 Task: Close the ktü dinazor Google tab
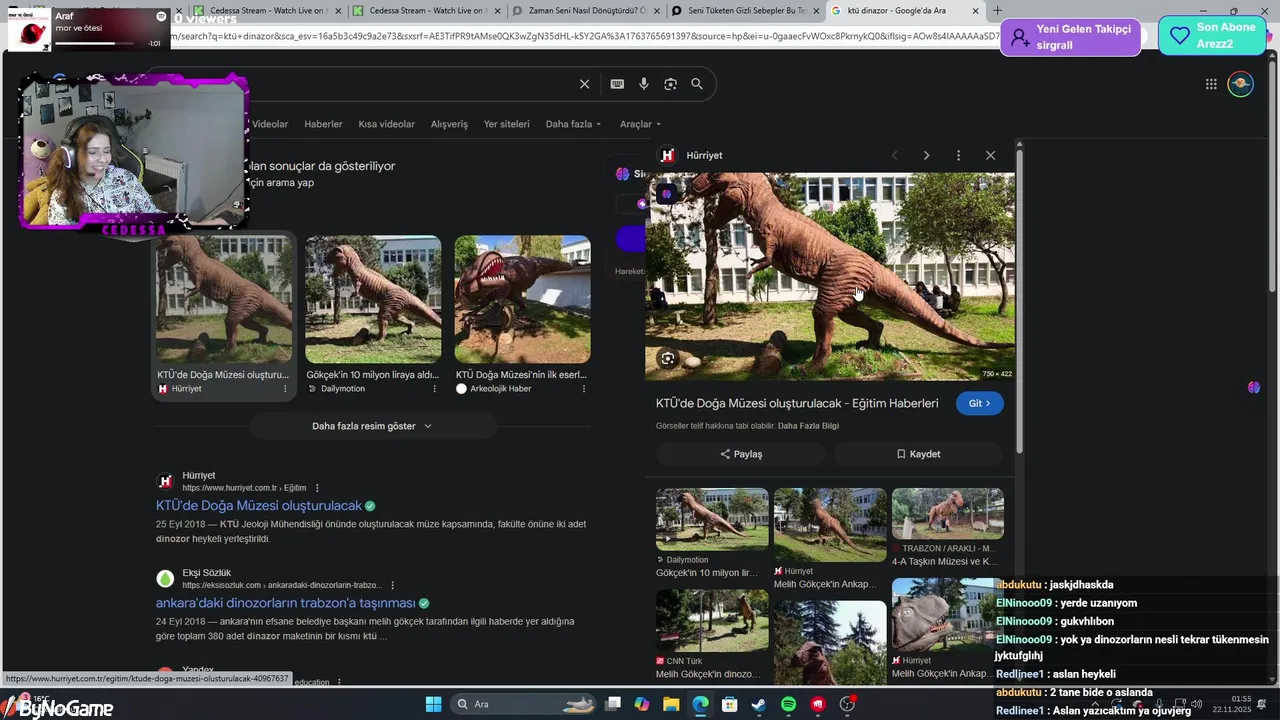[x=976, y=11]
